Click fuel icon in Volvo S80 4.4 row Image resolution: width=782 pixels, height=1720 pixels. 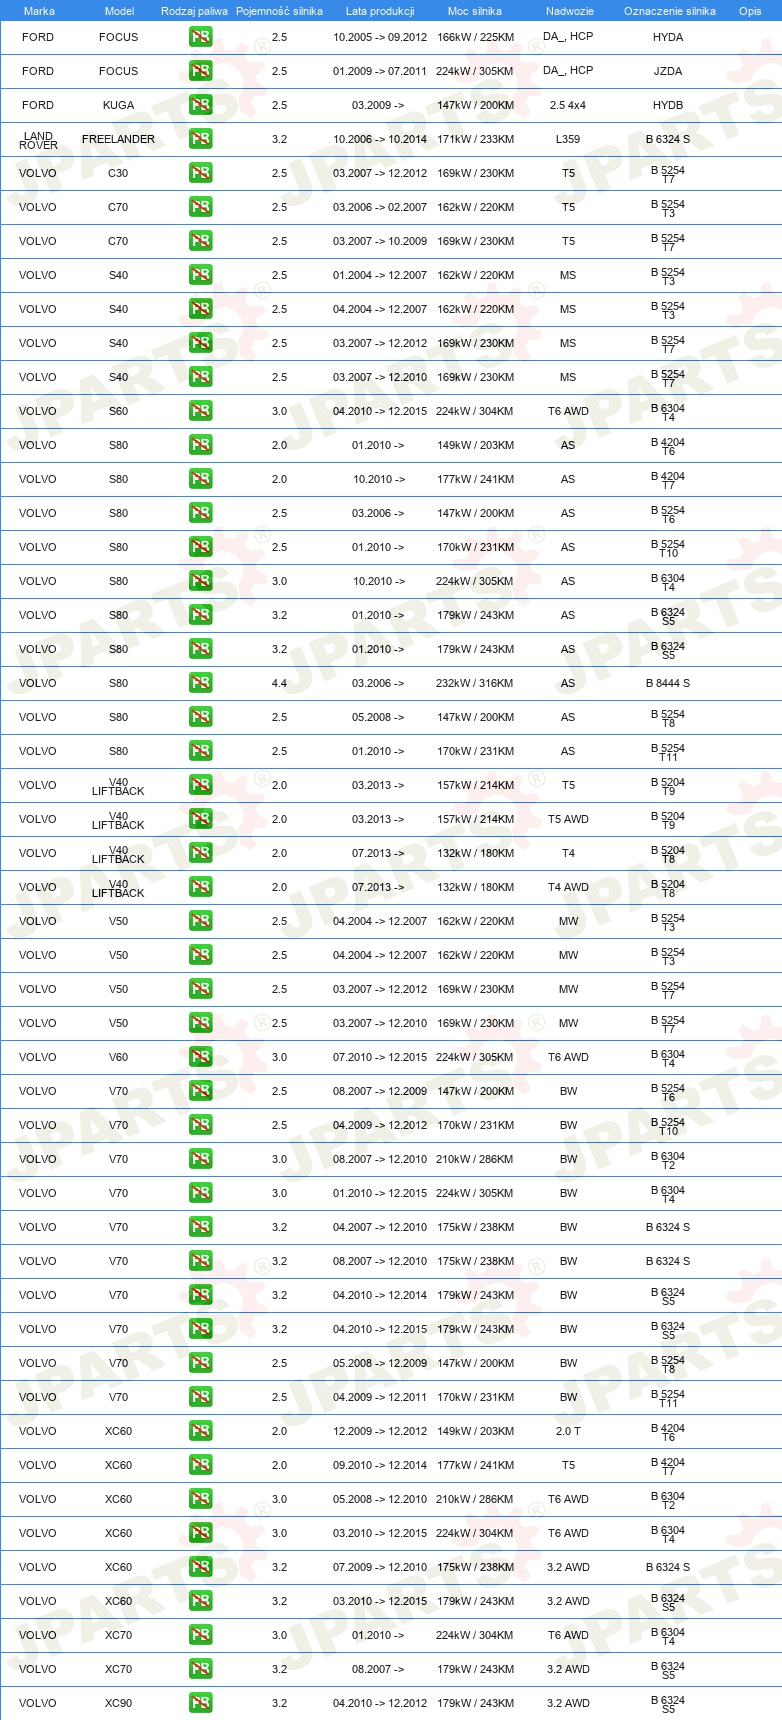click(x=200, y=683)
